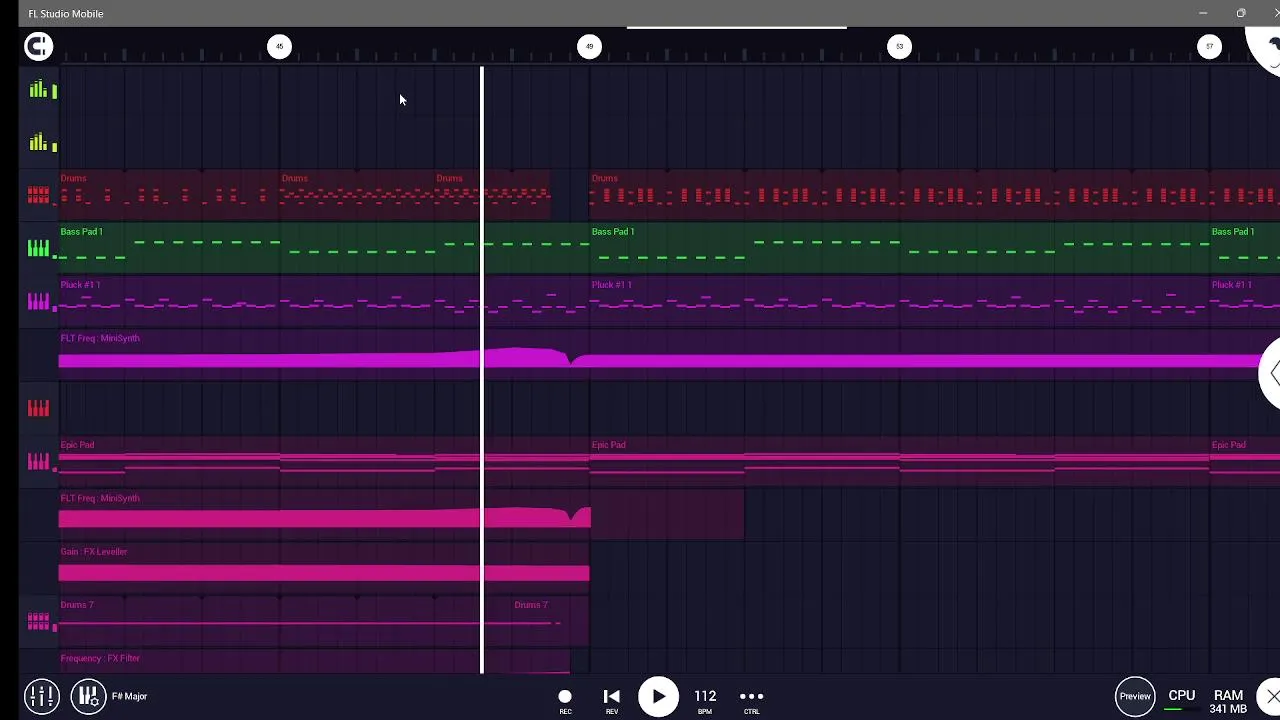Screen dimensions: 1280x720
Task: Select the red Drums track pad icon
Action: [38, 196]
